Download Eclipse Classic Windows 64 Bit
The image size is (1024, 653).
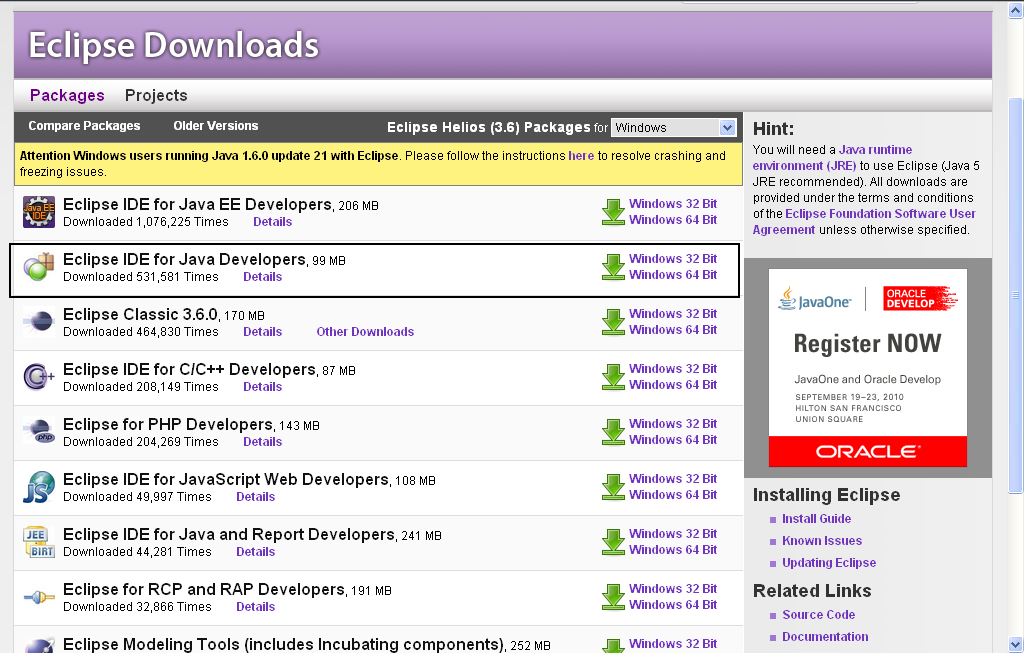673,330
